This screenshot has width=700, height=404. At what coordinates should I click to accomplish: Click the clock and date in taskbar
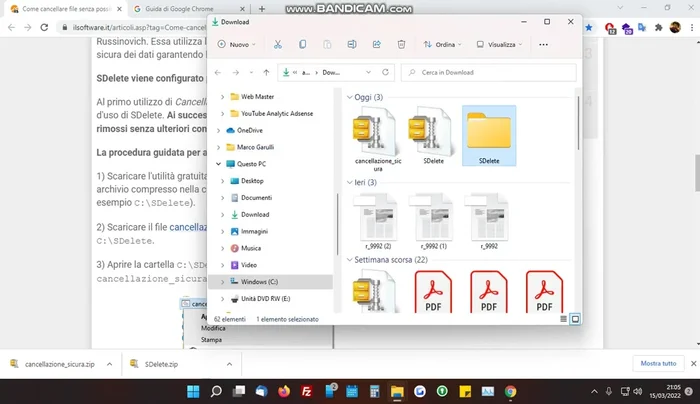(x=665, y=392)
